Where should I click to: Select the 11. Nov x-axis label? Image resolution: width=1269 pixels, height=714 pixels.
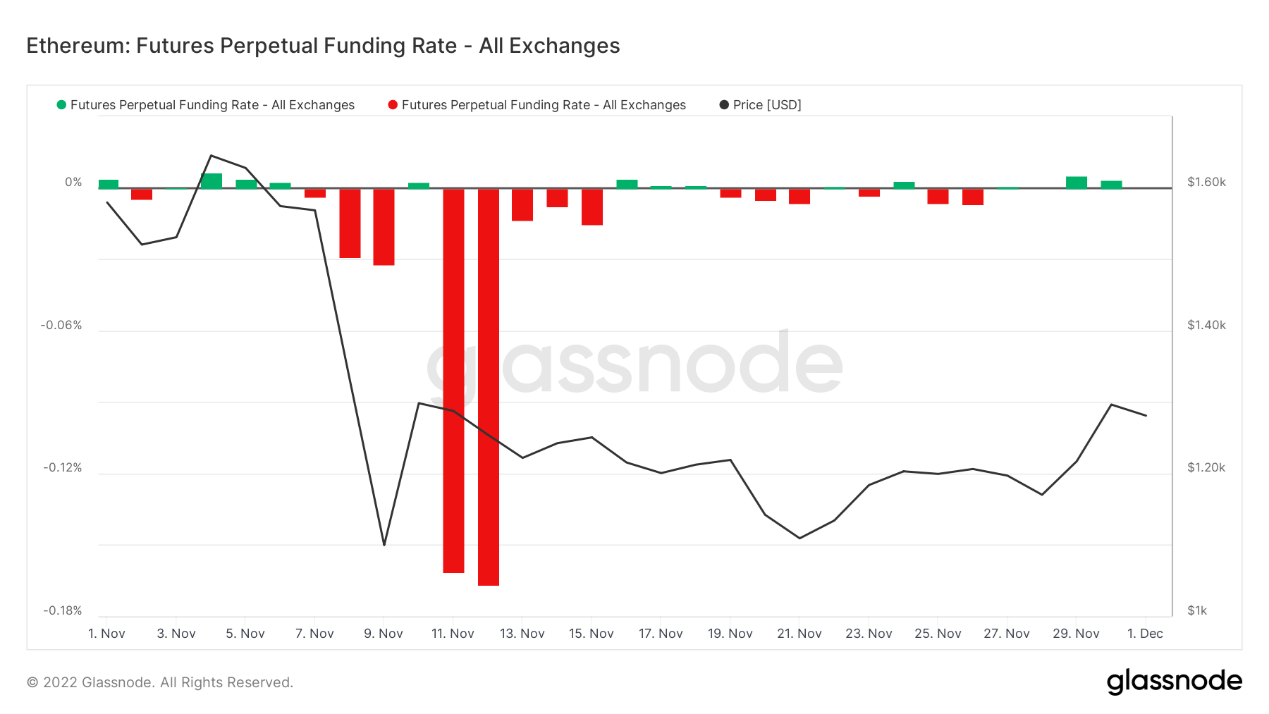(x=452, y=634)
